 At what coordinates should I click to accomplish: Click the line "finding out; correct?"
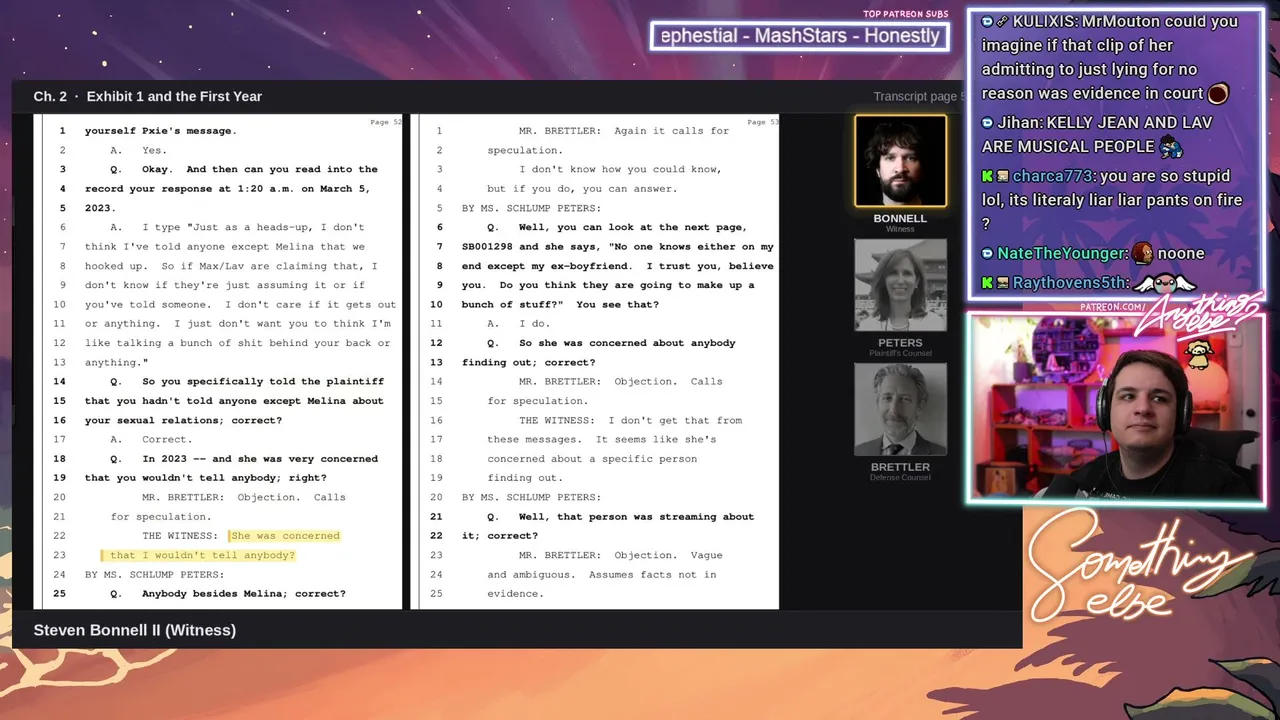pyautogui.click(x=528, y=362)
